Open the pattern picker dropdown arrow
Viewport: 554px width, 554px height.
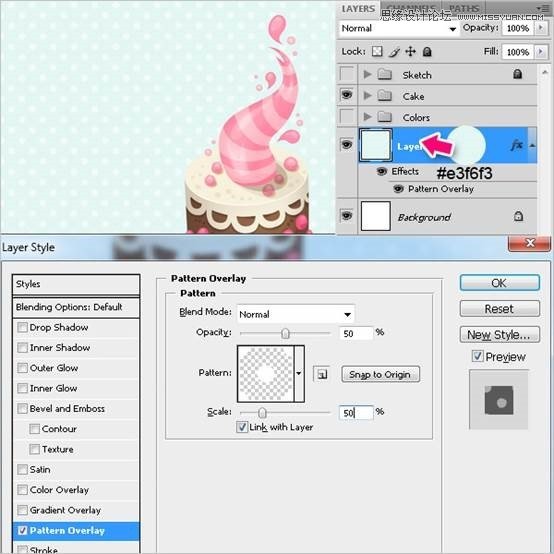[x=299, y=373]
